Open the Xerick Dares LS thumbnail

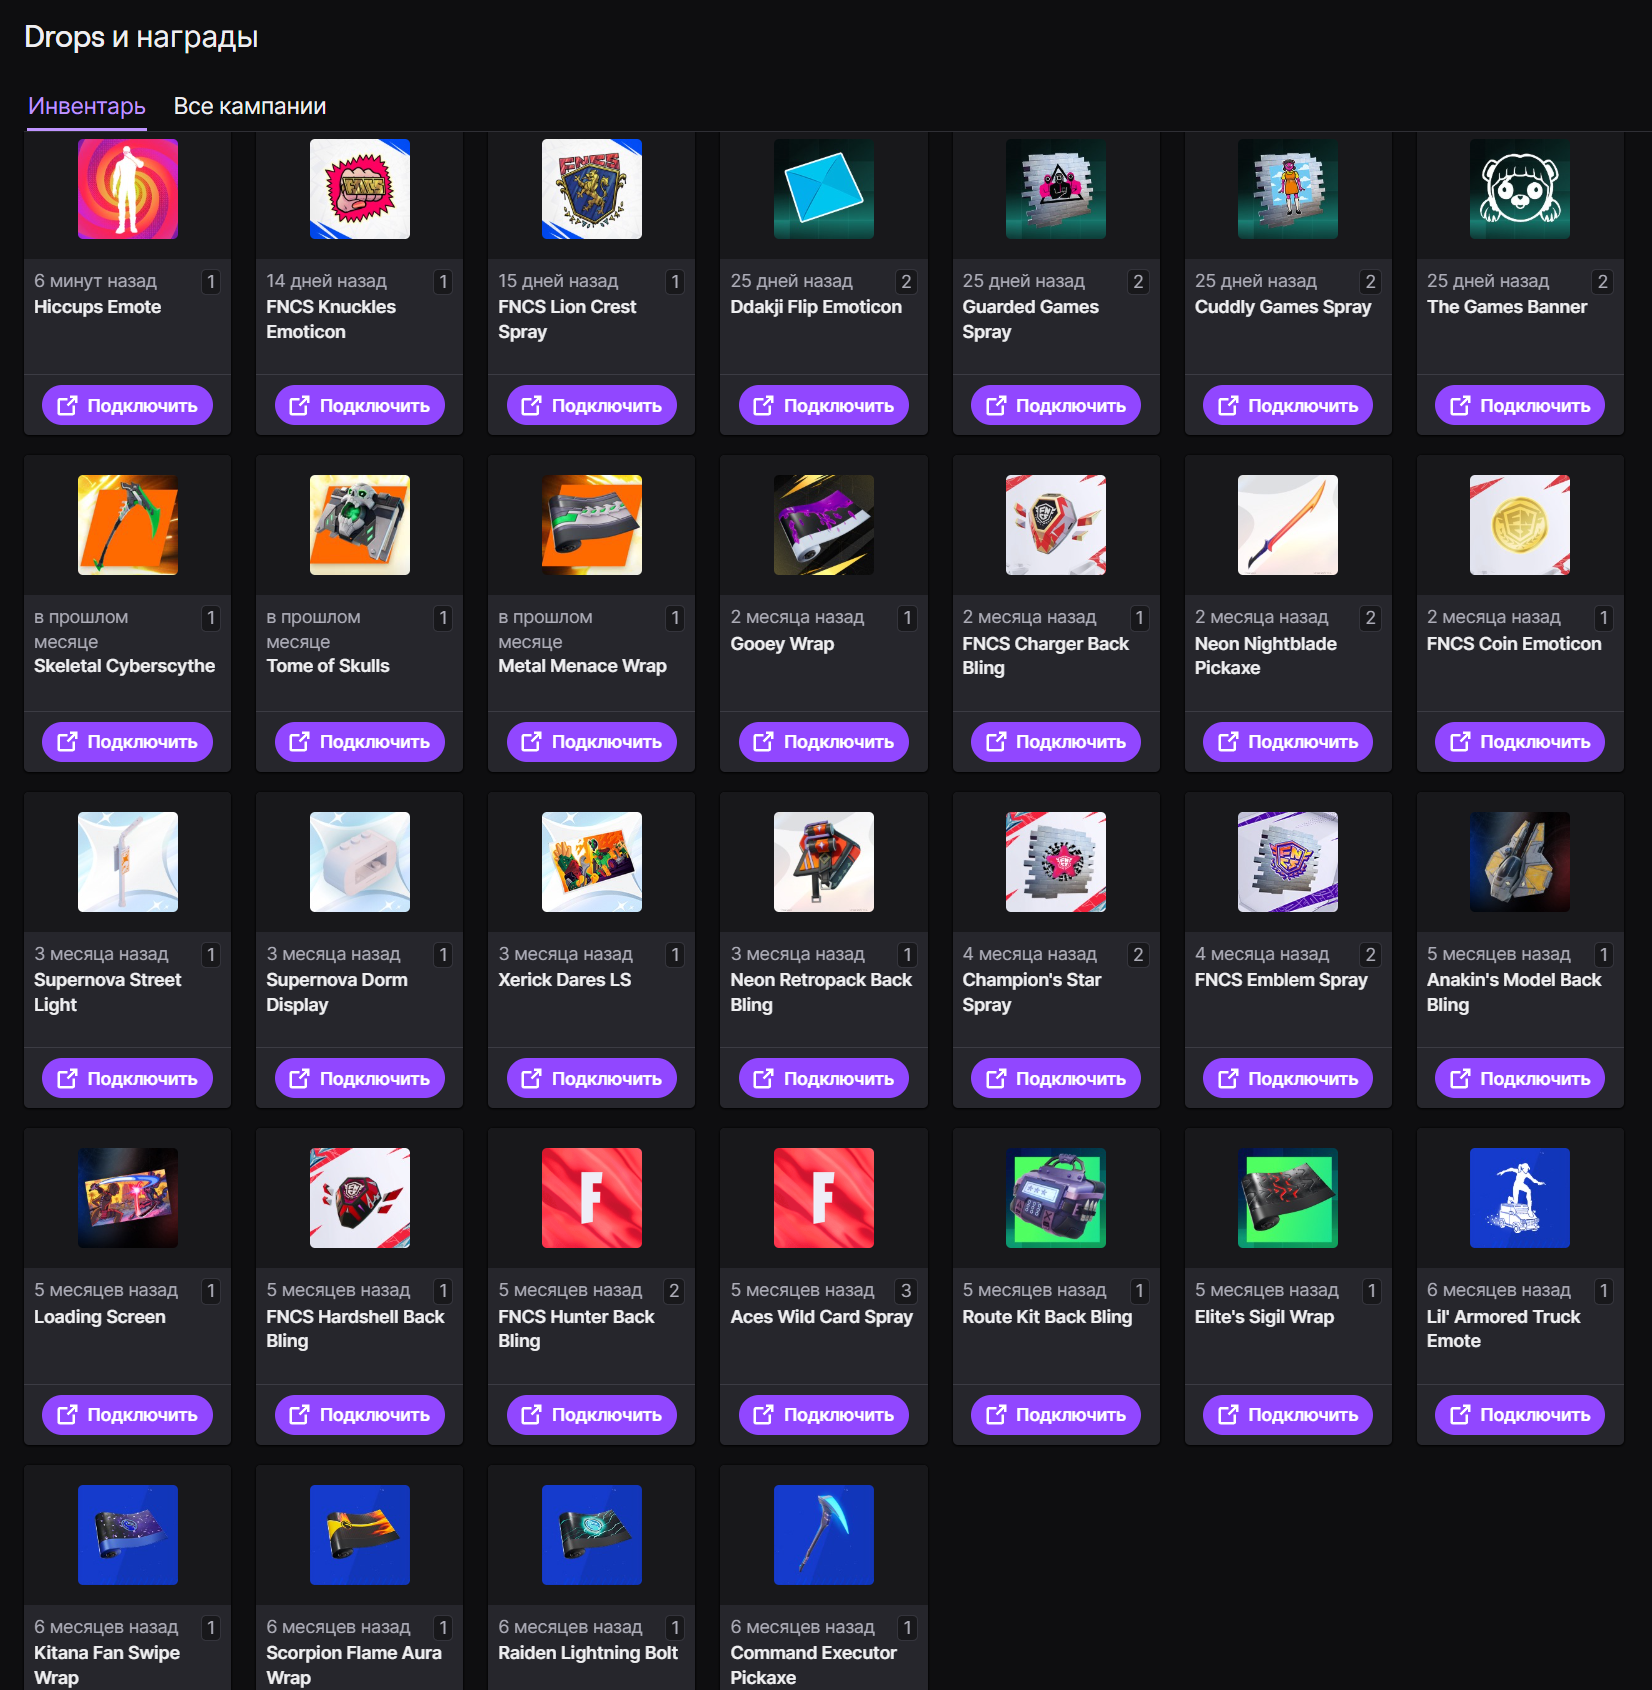[x=592, y=862]
